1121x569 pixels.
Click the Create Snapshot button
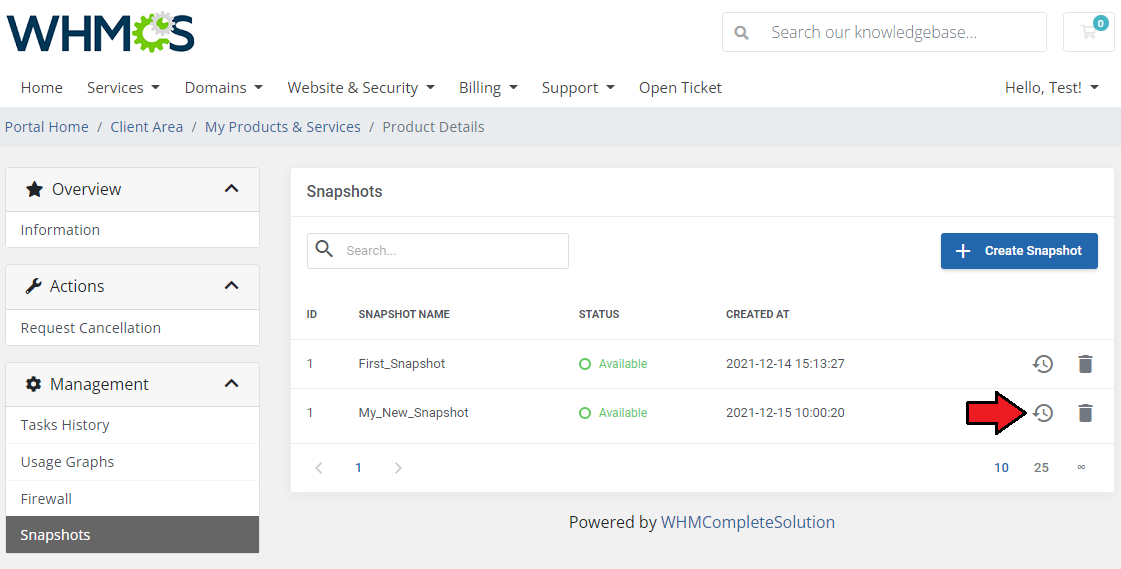(x=1019, y=251)
